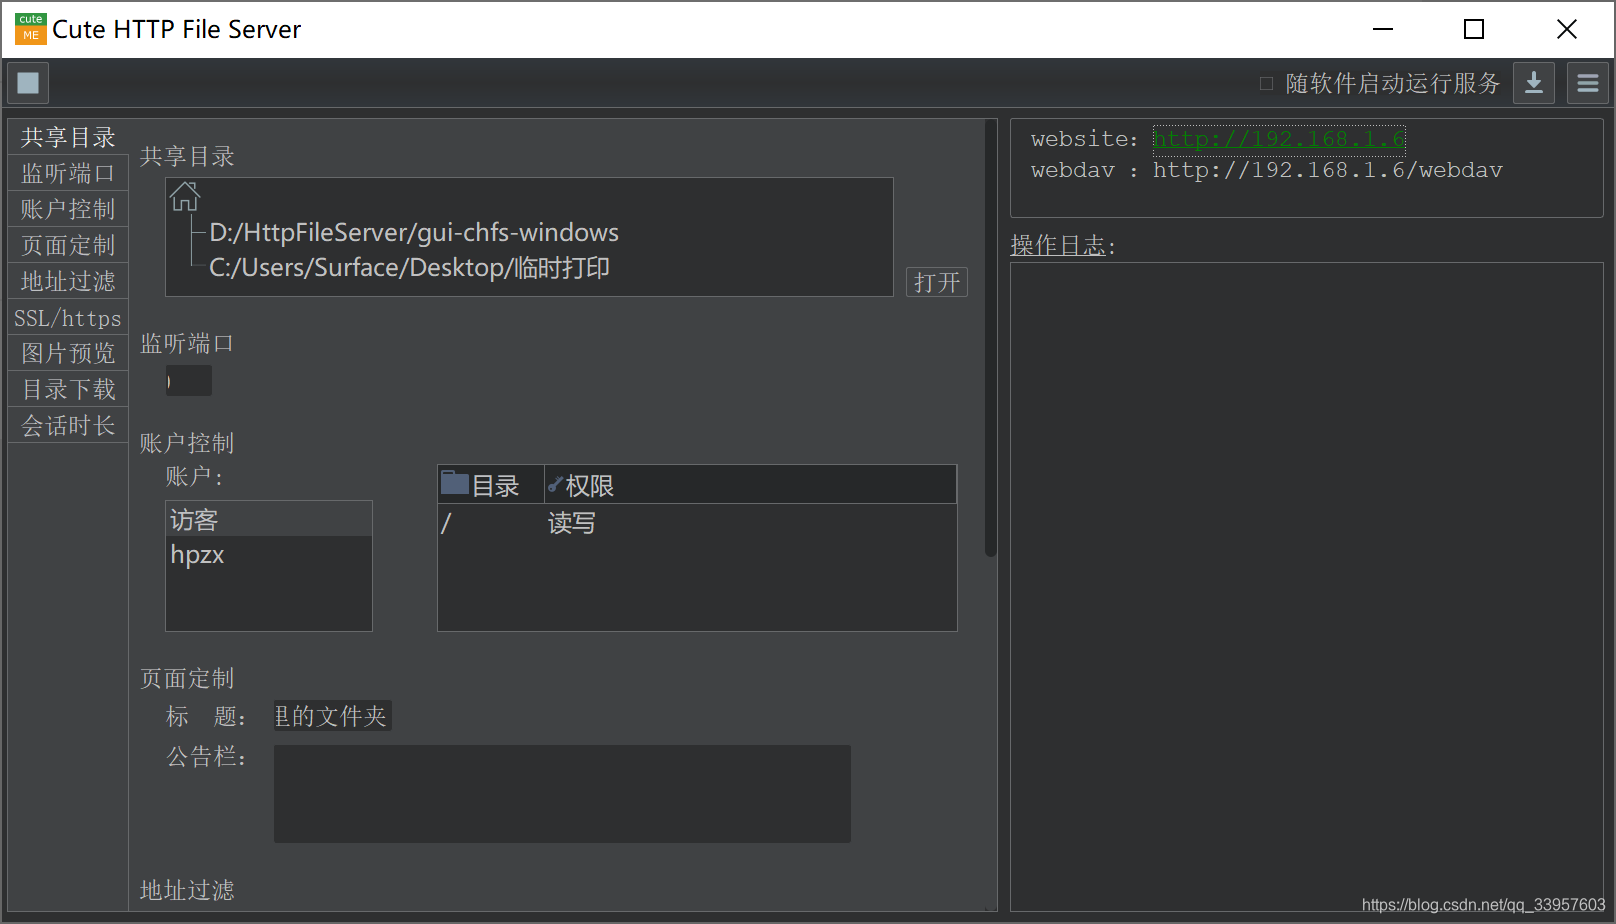Click the key icon on the 权限 column header
1616x924 pixels.
(x=555, y=483)
